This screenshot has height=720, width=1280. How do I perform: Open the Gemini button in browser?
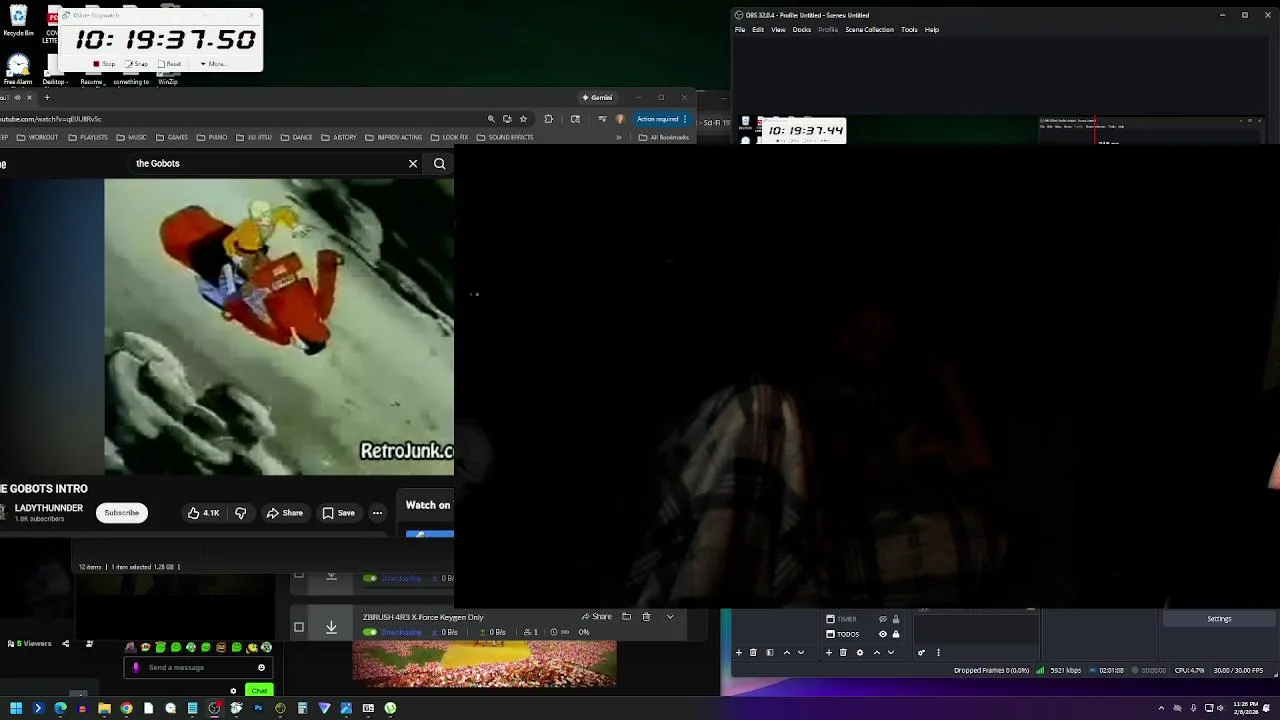click(597, 97)
